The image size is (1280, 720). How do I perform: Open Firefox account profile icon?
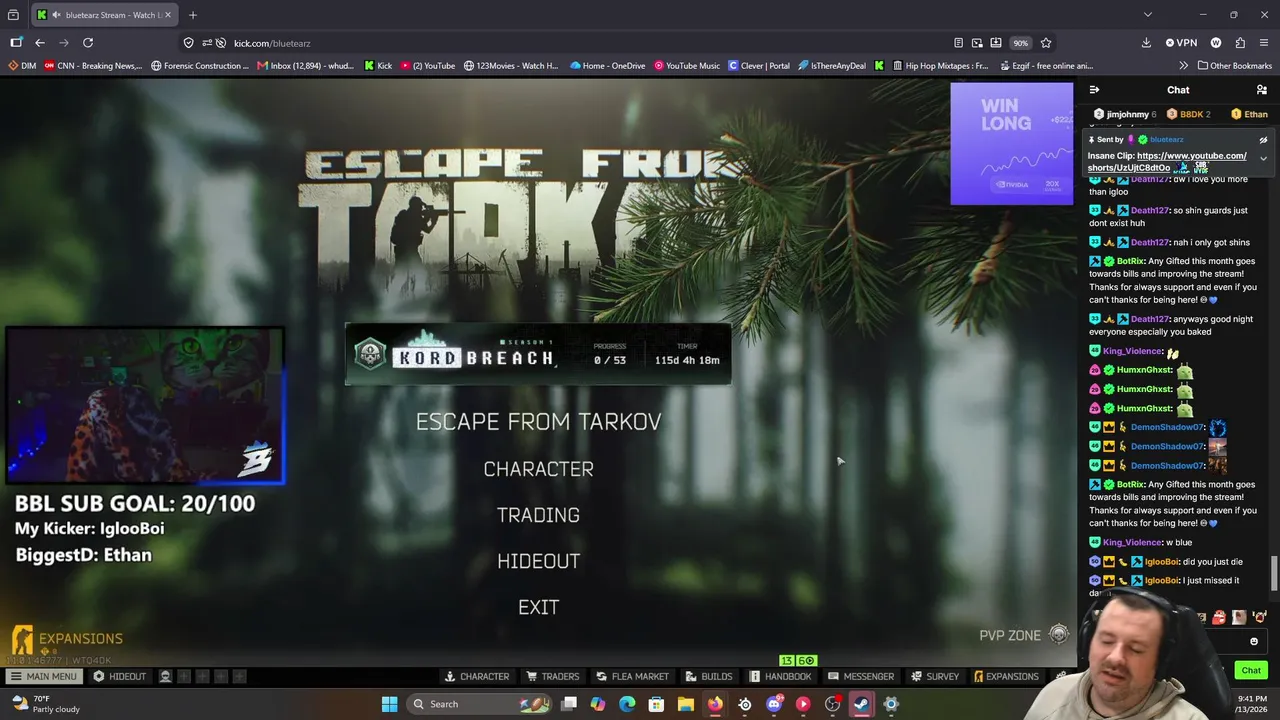pyautogui.click(x=1216, y=43)
